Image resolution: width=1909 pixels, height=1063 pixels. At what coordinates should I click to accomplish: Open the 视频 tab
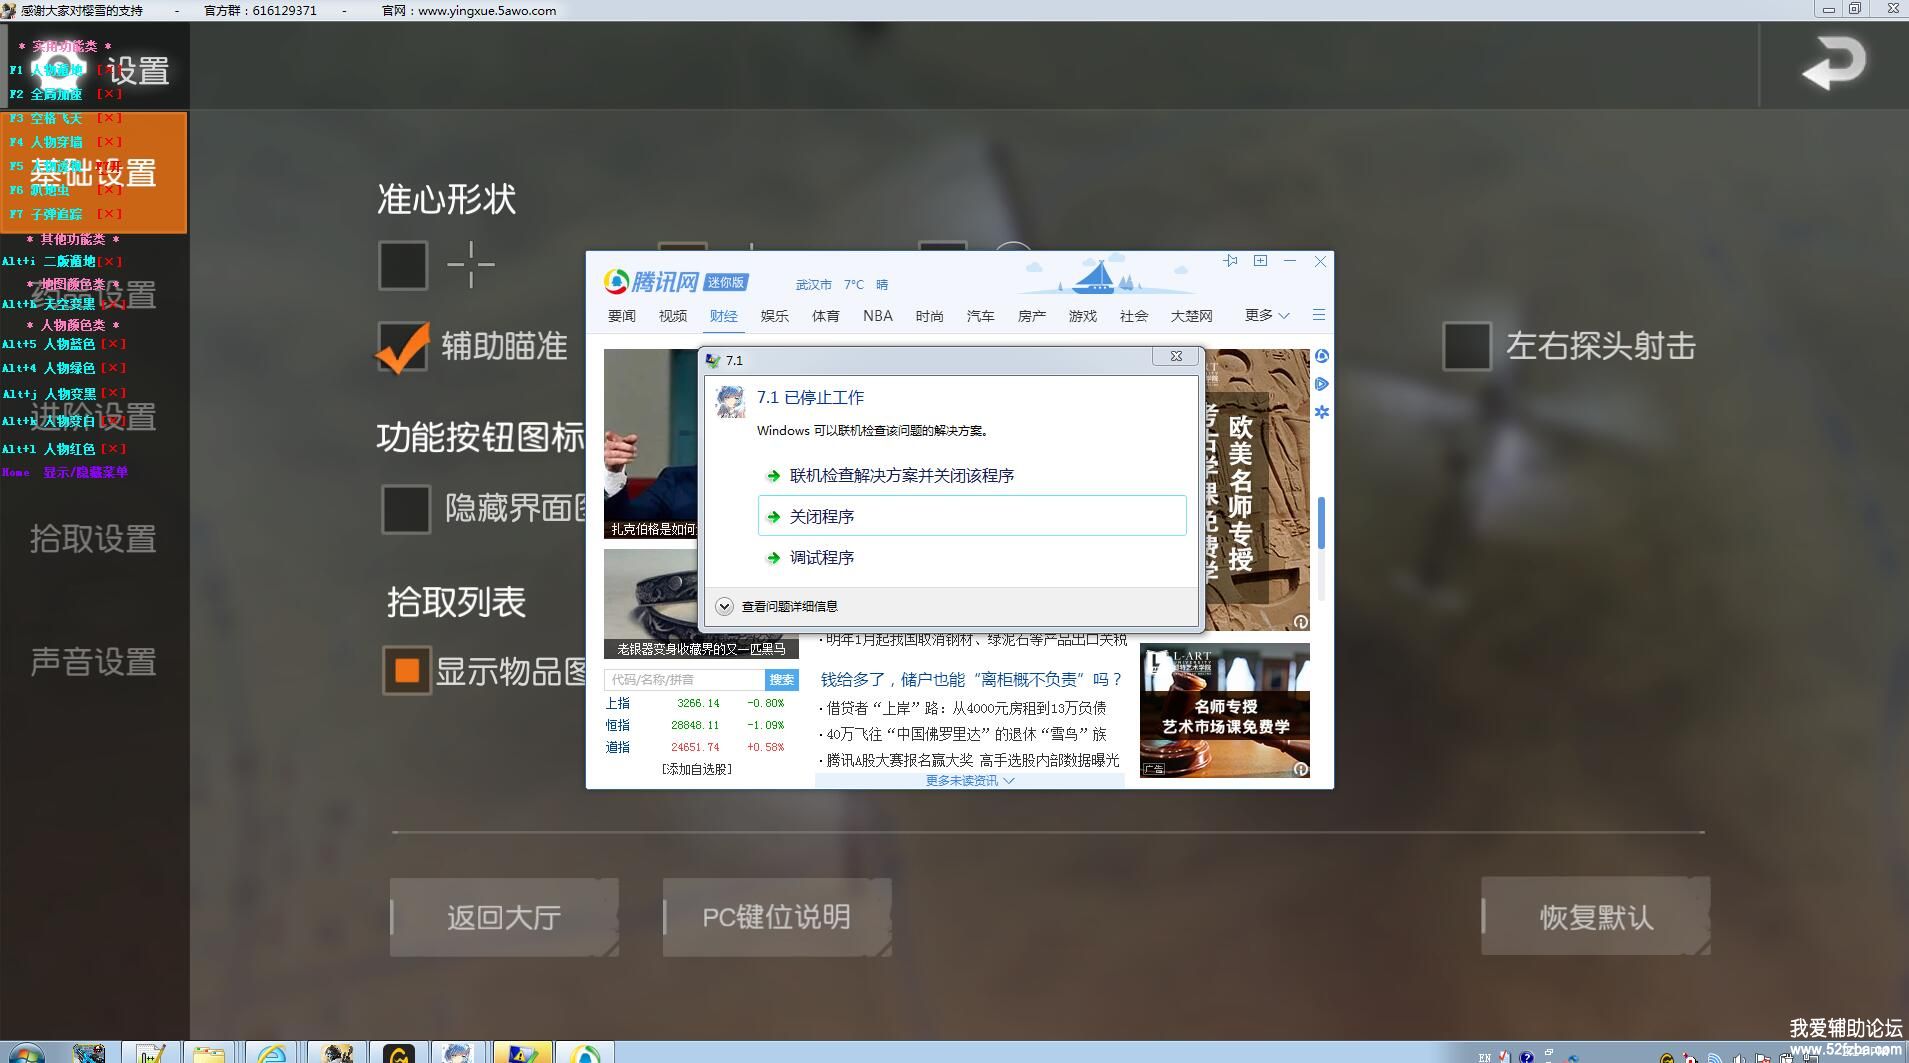click(672, 316)
